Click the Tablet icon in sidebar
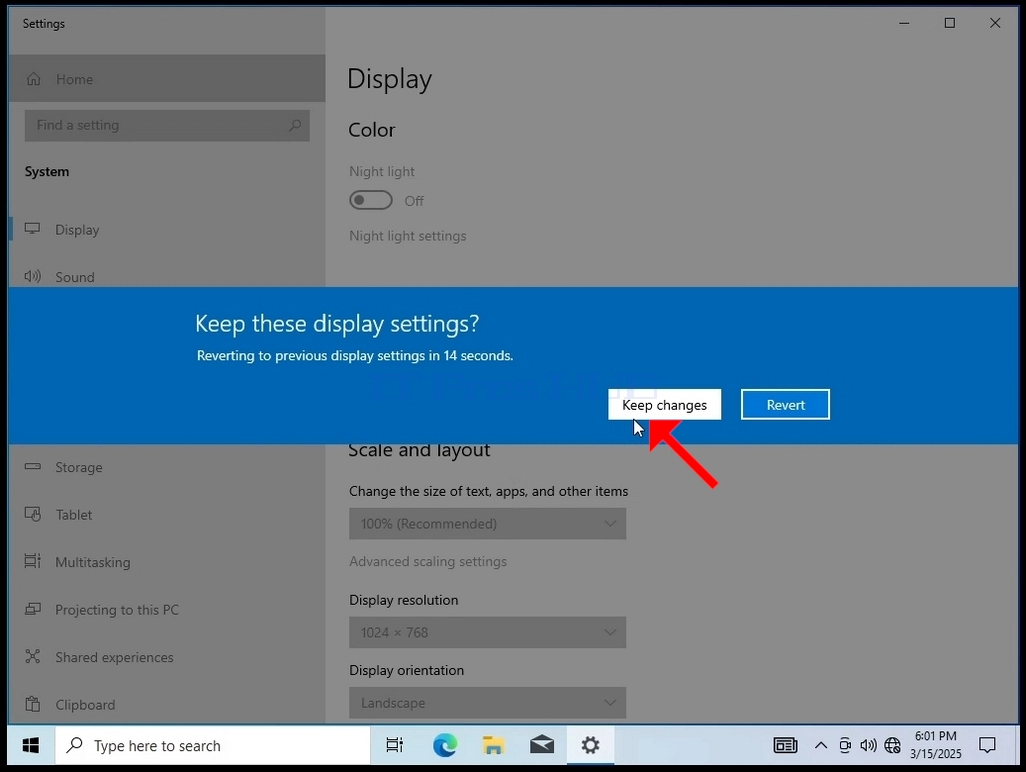The image size is (1026, 772). [x=32, y=514]
